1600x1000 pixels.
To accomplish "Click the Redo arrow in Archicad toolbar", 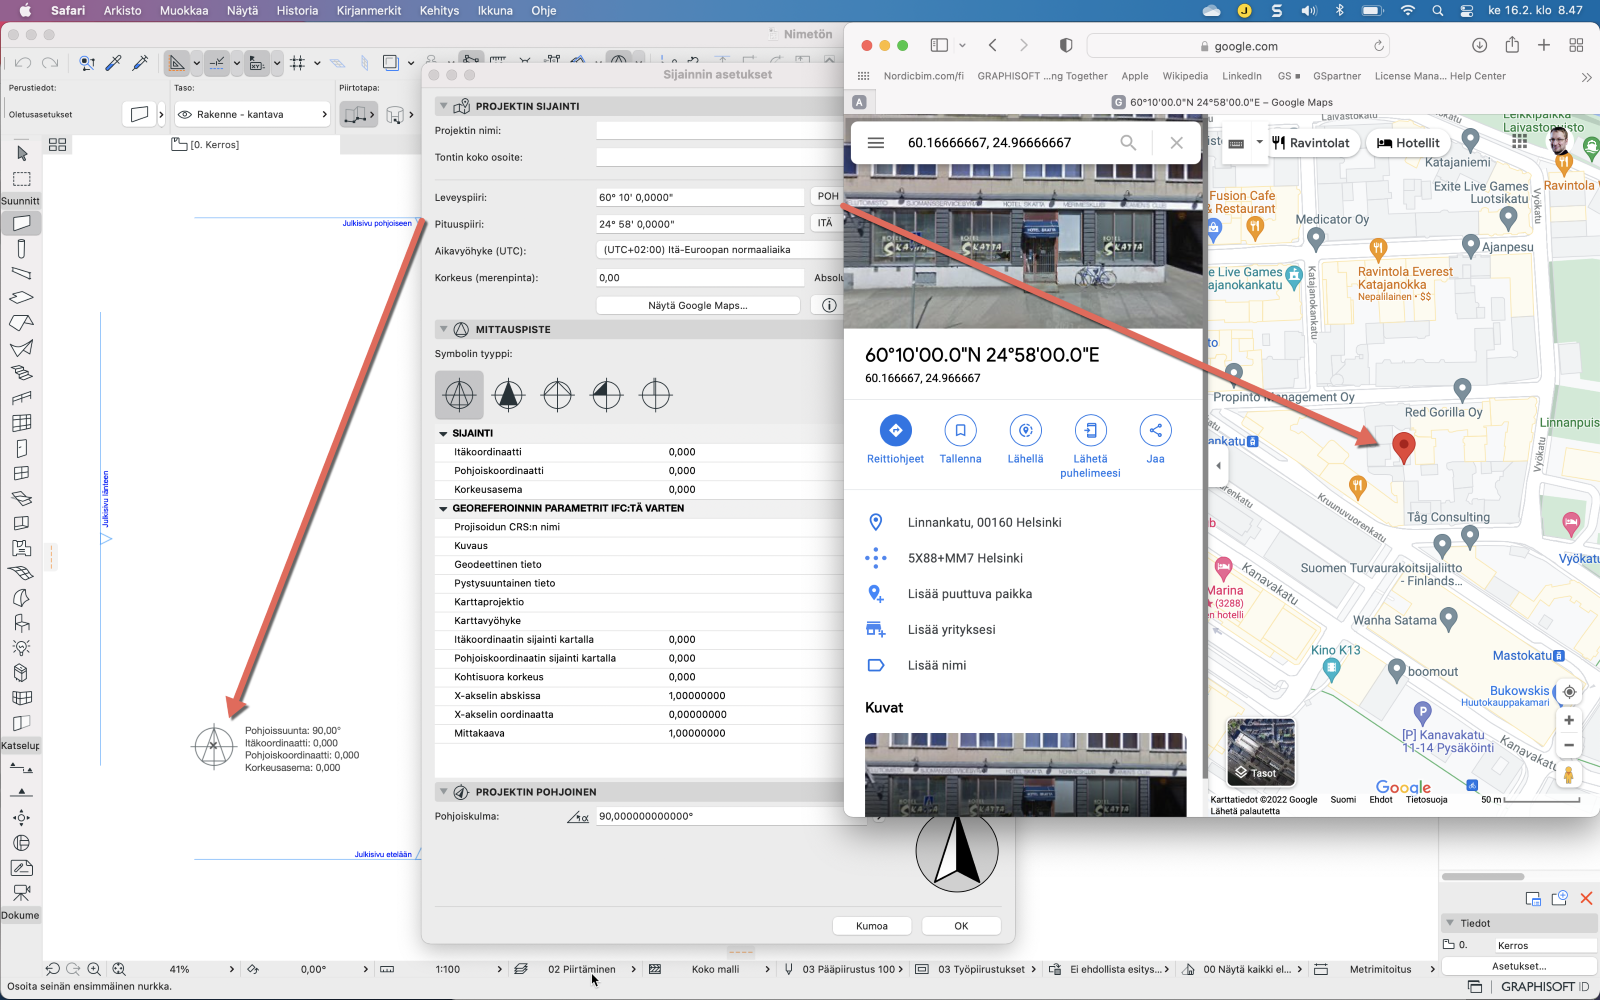I will pos(50,63).
